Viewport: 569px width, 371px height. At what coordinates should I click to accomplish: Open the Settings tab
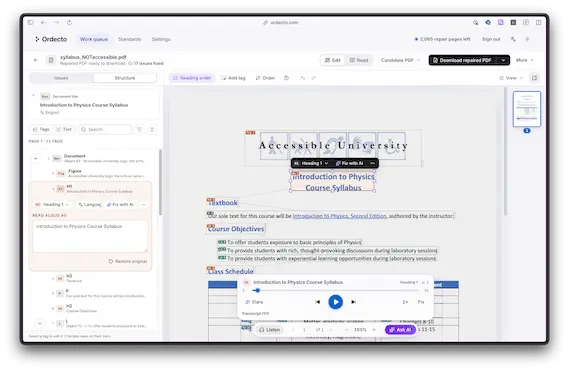161,39
